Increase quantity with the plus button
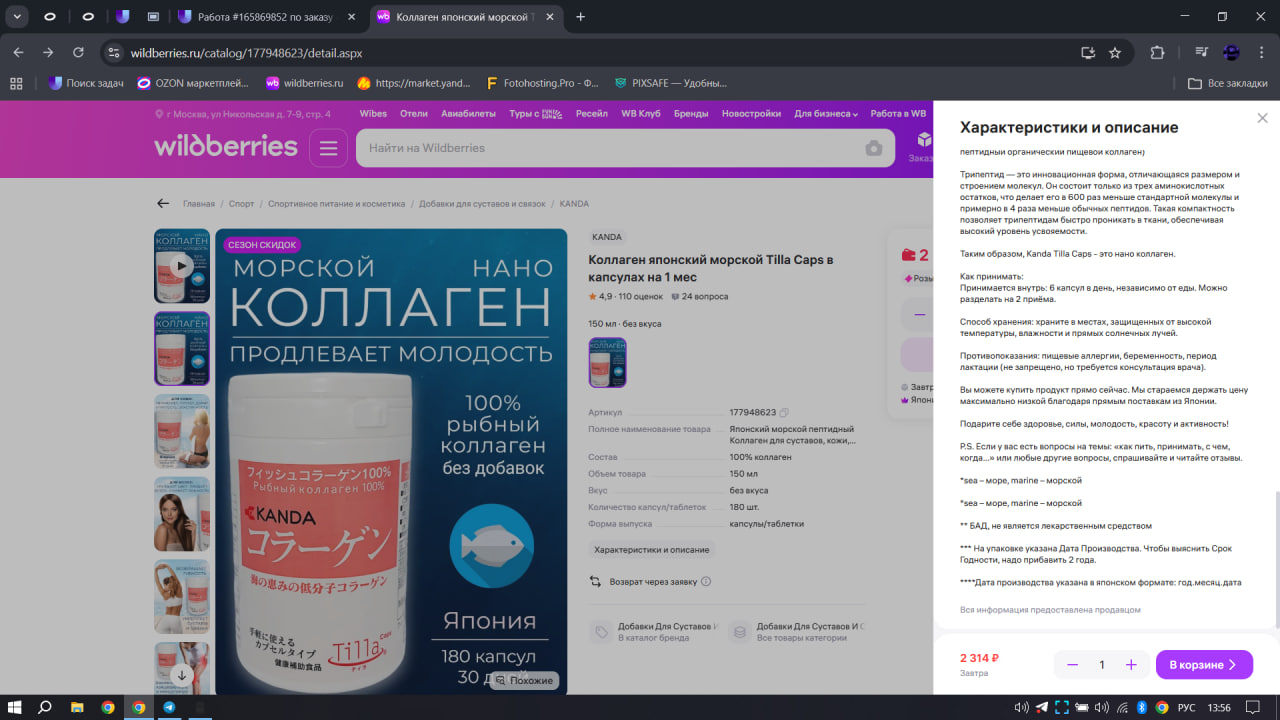The height and width of the screenshot is (720, 1280). pyautogui.click(x=1131, y=665)
